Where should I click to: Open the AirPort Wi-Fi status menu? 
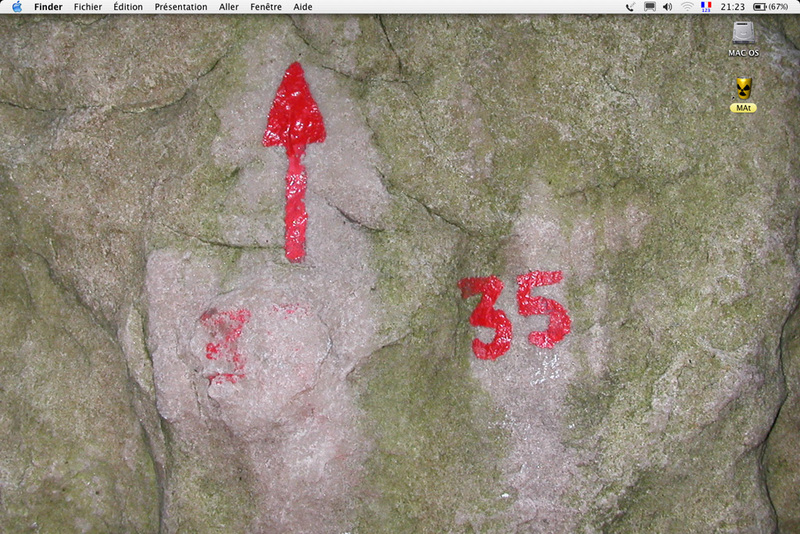[x=687, y=7]
